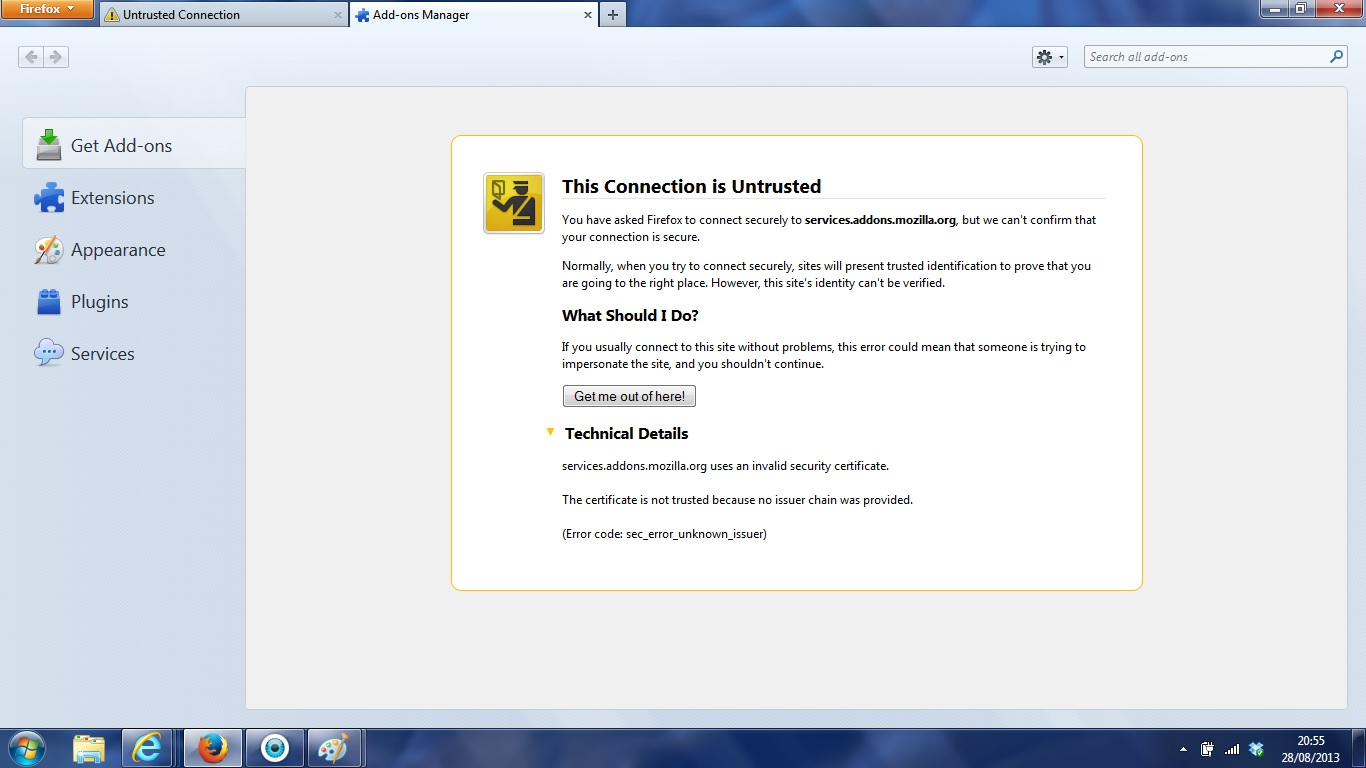This screenshot has height=768, width=1366.
Task: Select the Get Add-ons category
Action: click(133, 145)
